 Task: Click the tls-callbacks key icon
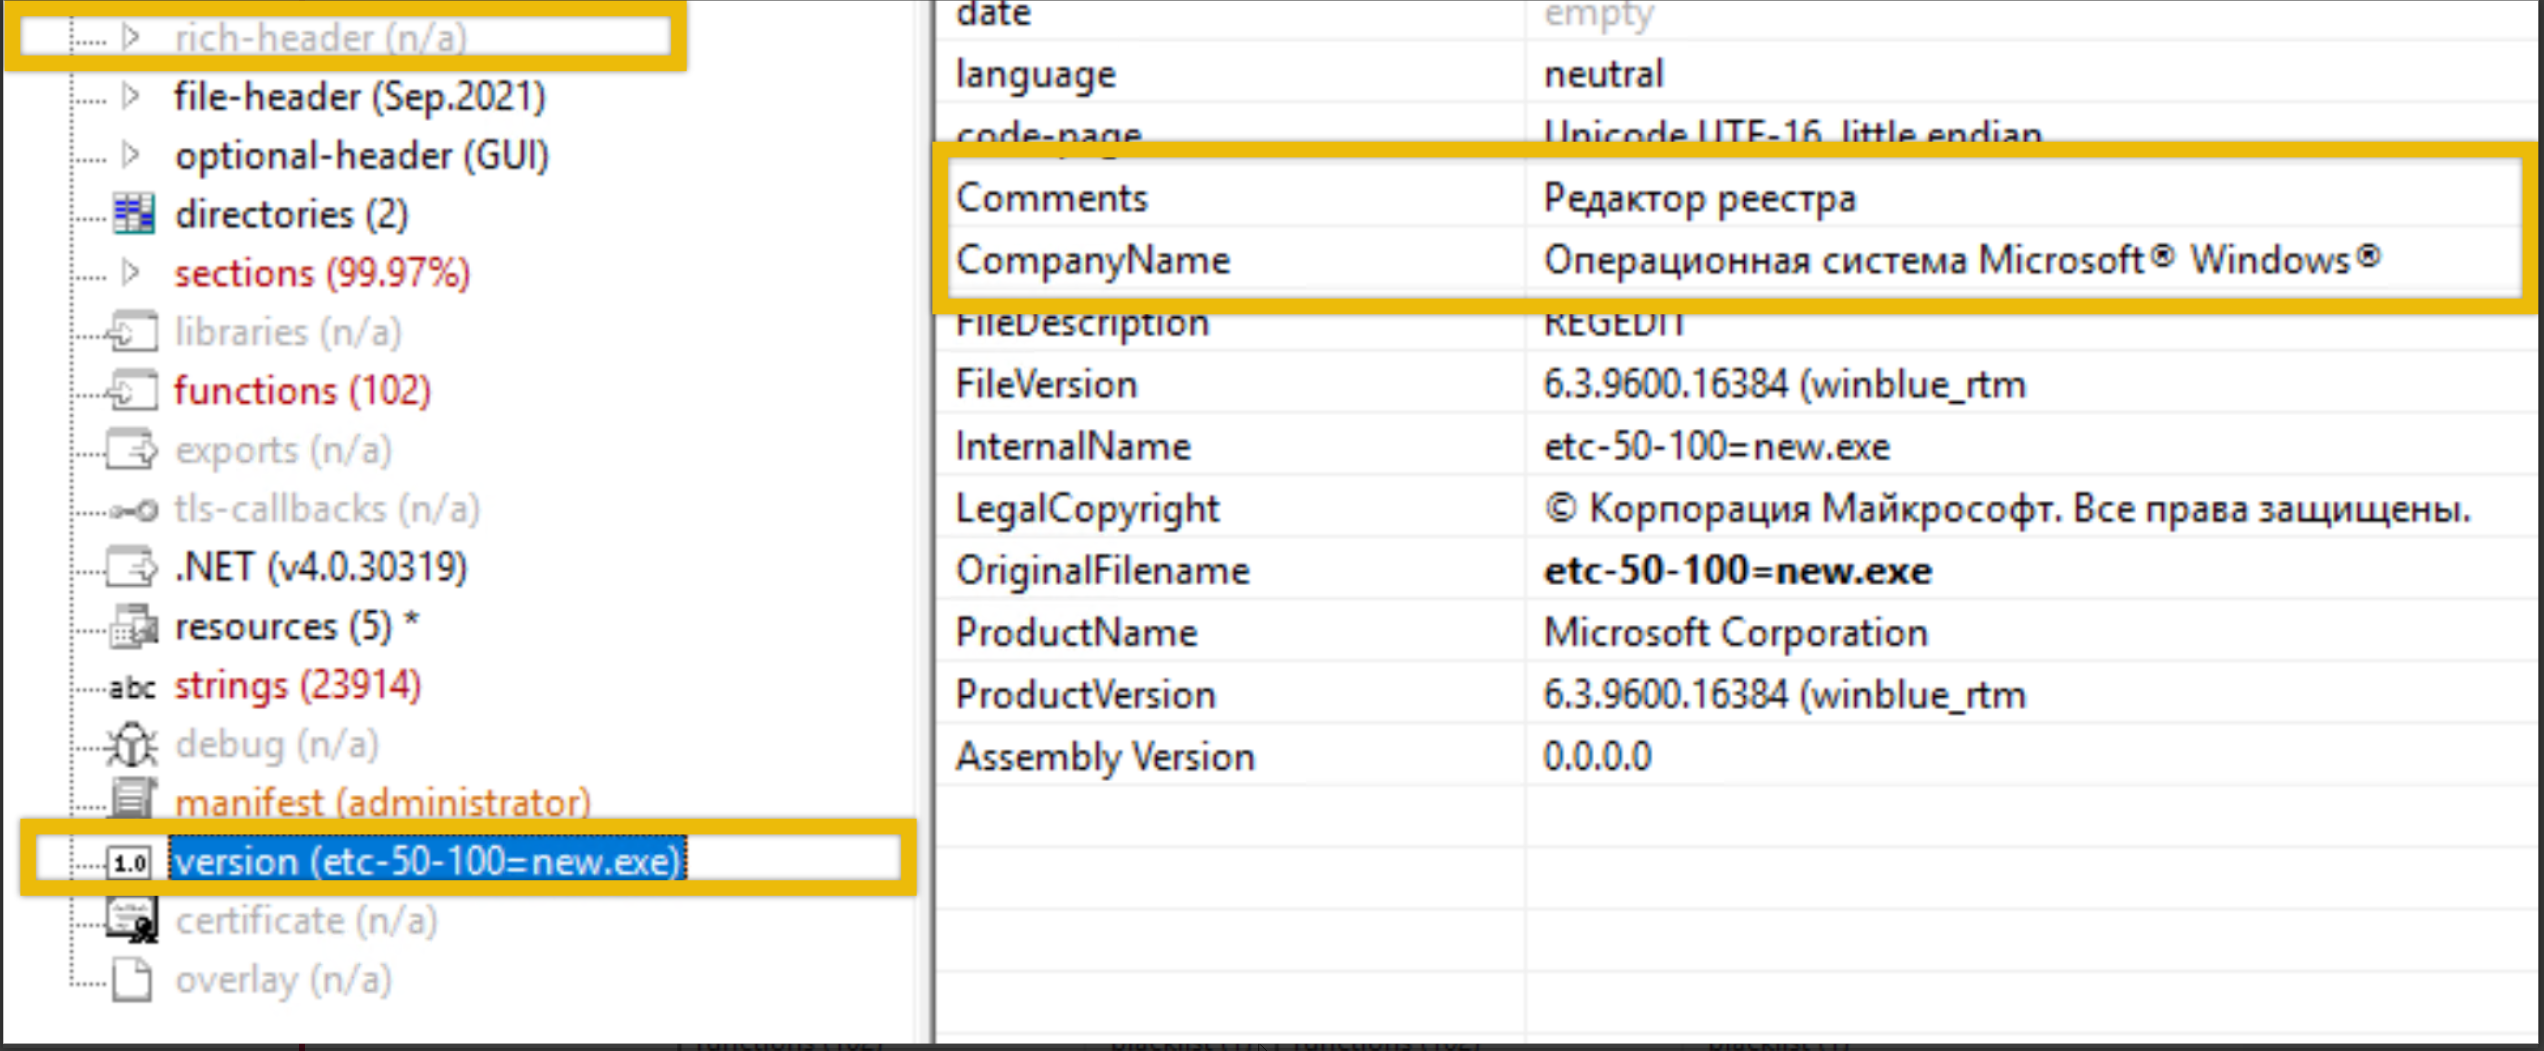pyautogui.click(x=133, y=510)
